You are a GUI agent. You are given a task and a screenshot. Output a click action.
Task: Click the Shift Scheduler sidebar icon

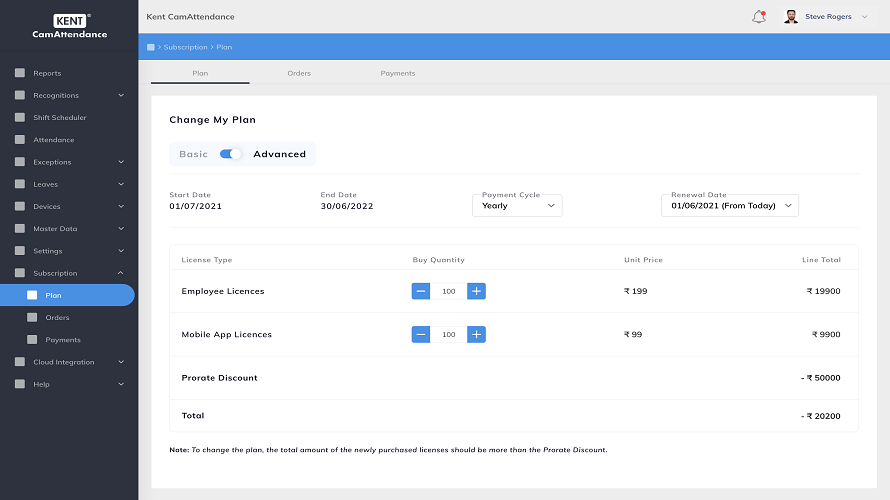[x=20, y=118]
